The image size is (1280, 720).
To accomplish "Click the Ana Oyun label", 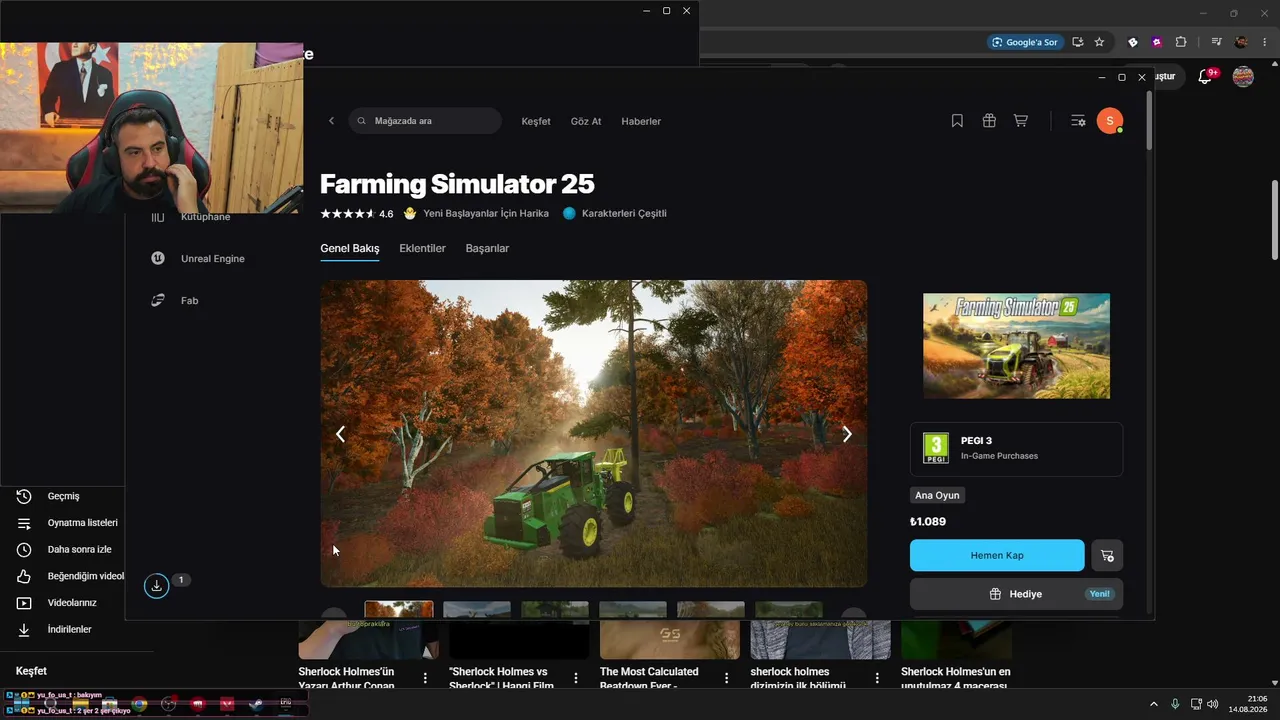I will coord(937,495).
